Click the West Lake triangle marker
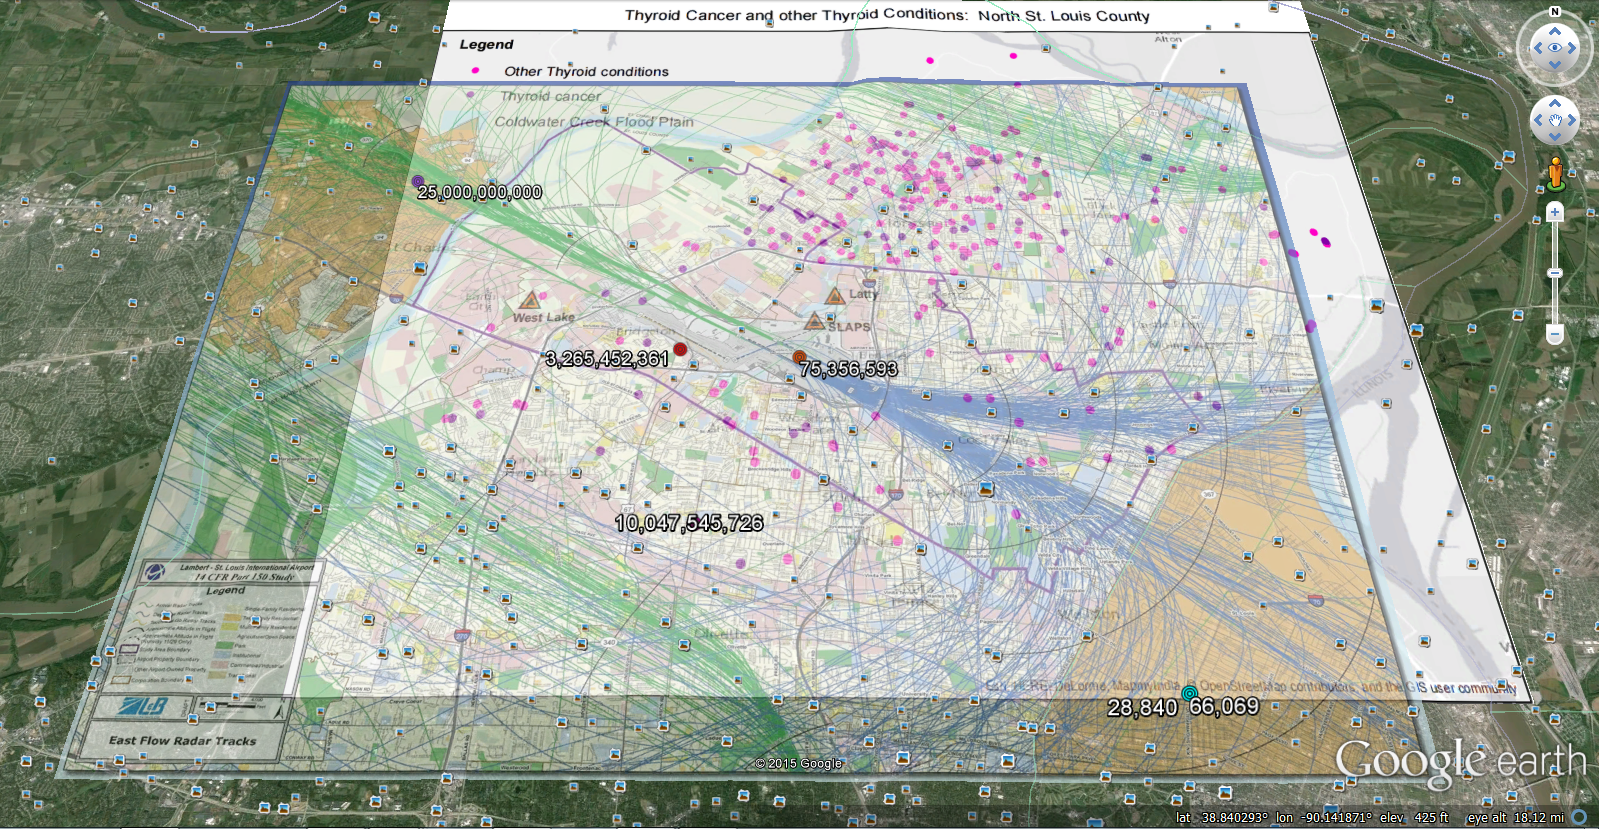The image size is (1599, 829). click(x=530, y=300)
